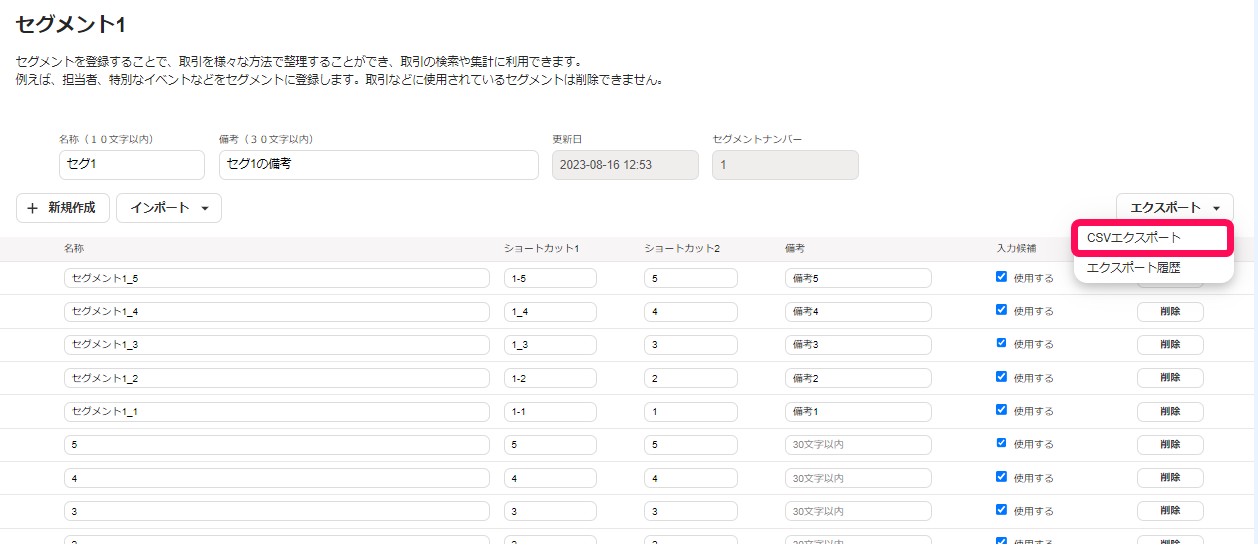
Task: Click 削除 for row named 3
Action: [x=1170, y=511]
